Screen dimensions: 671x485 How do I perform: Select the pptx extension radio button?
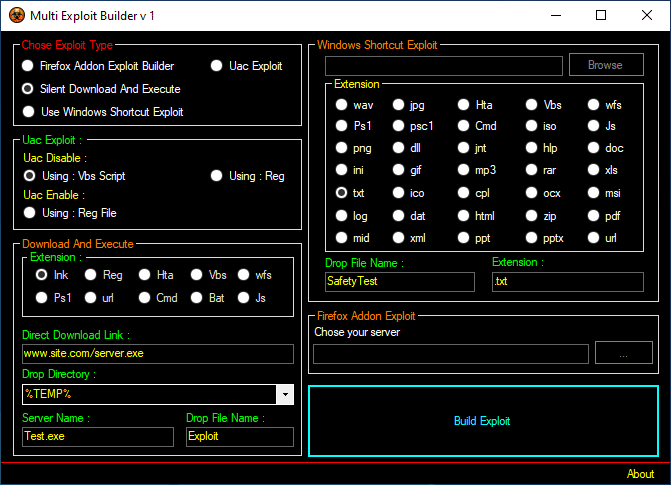pyautogui.click(x=531, y=238)
